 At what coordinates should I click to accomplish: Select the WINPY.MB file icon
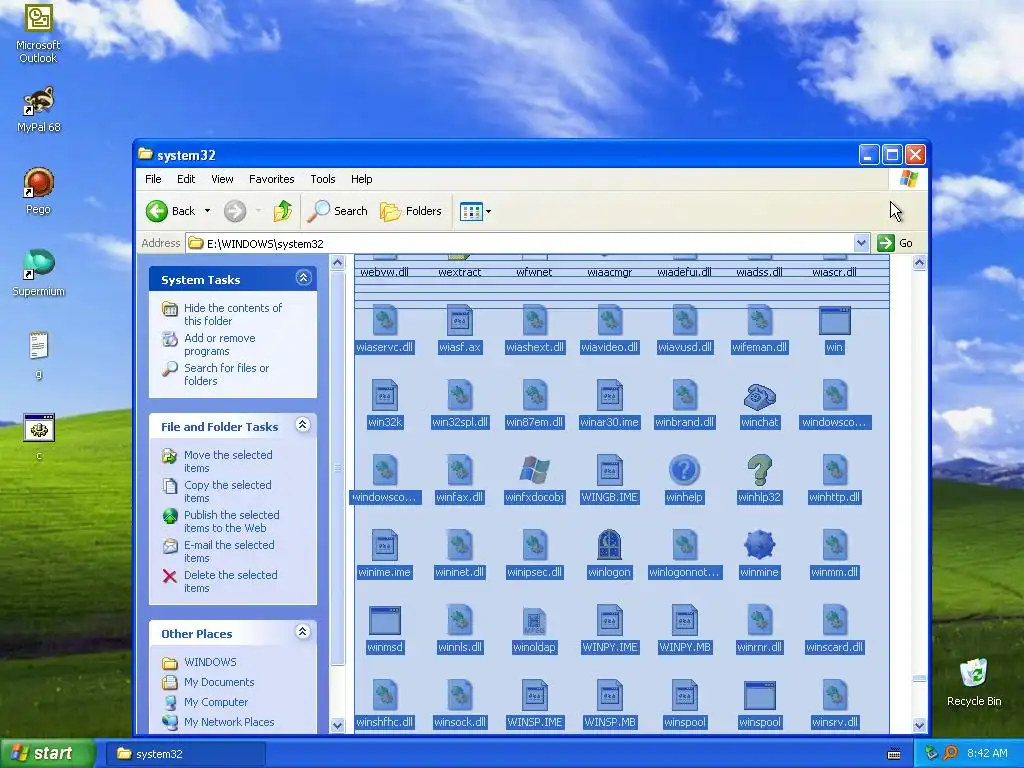point(684,620)
